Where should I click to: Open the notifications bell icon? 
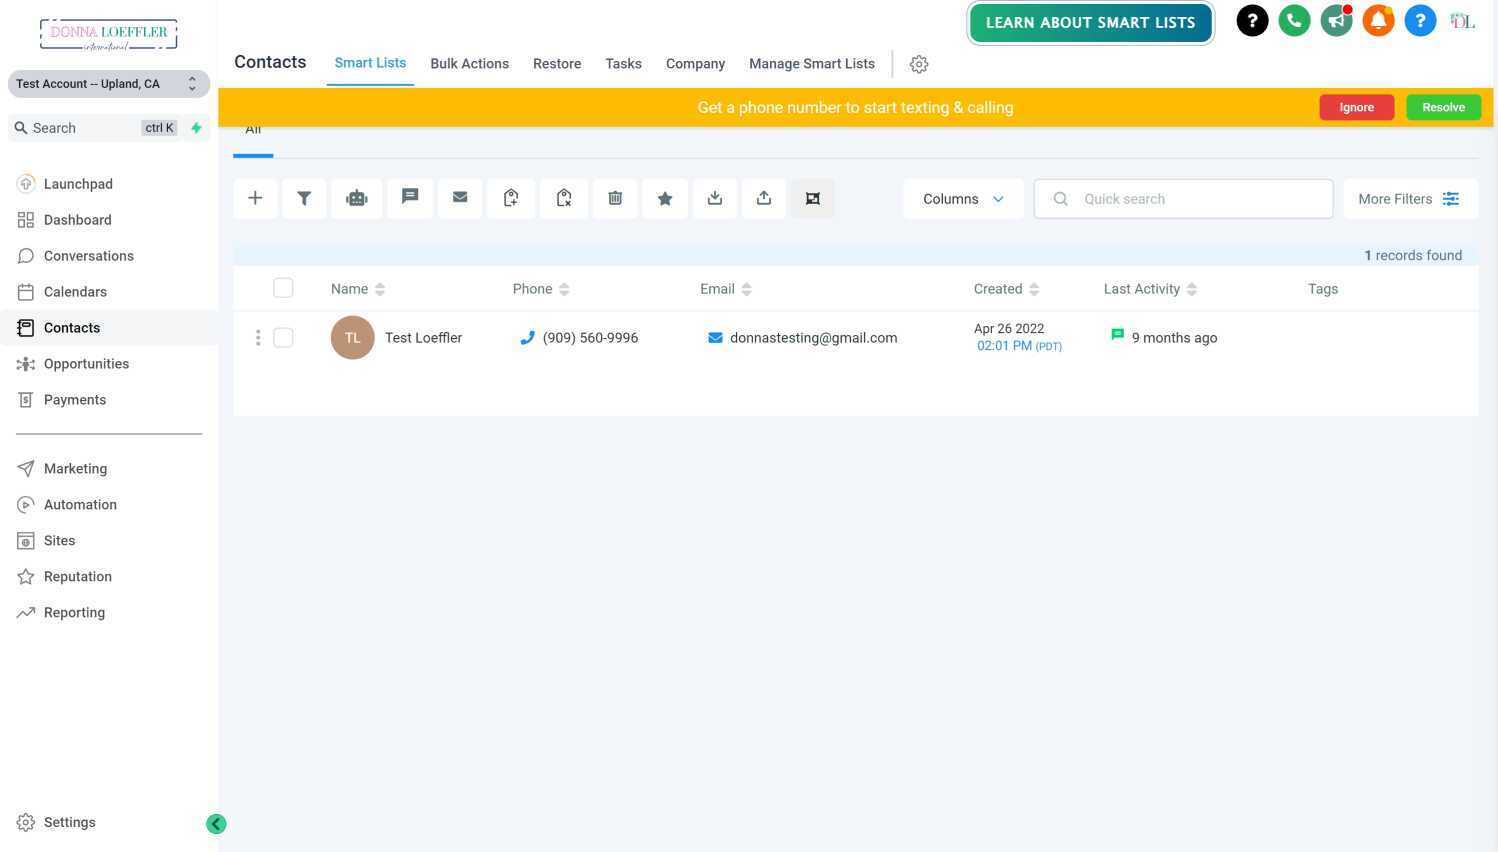coord(1378,20)
